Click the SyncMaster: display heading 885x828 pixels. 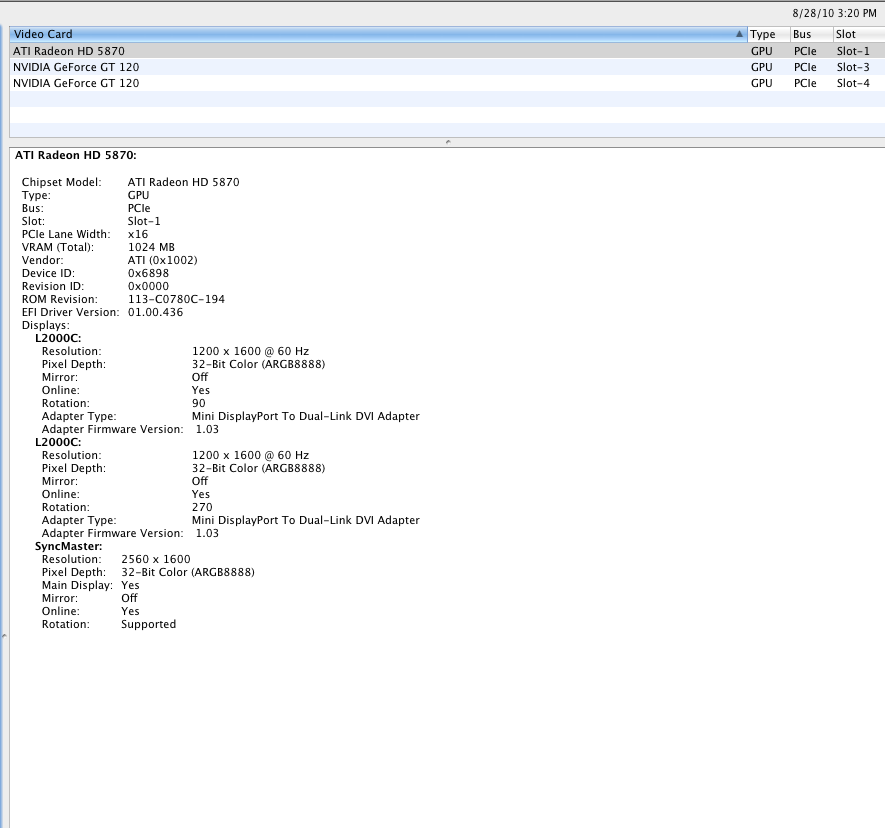pos(69,546)
